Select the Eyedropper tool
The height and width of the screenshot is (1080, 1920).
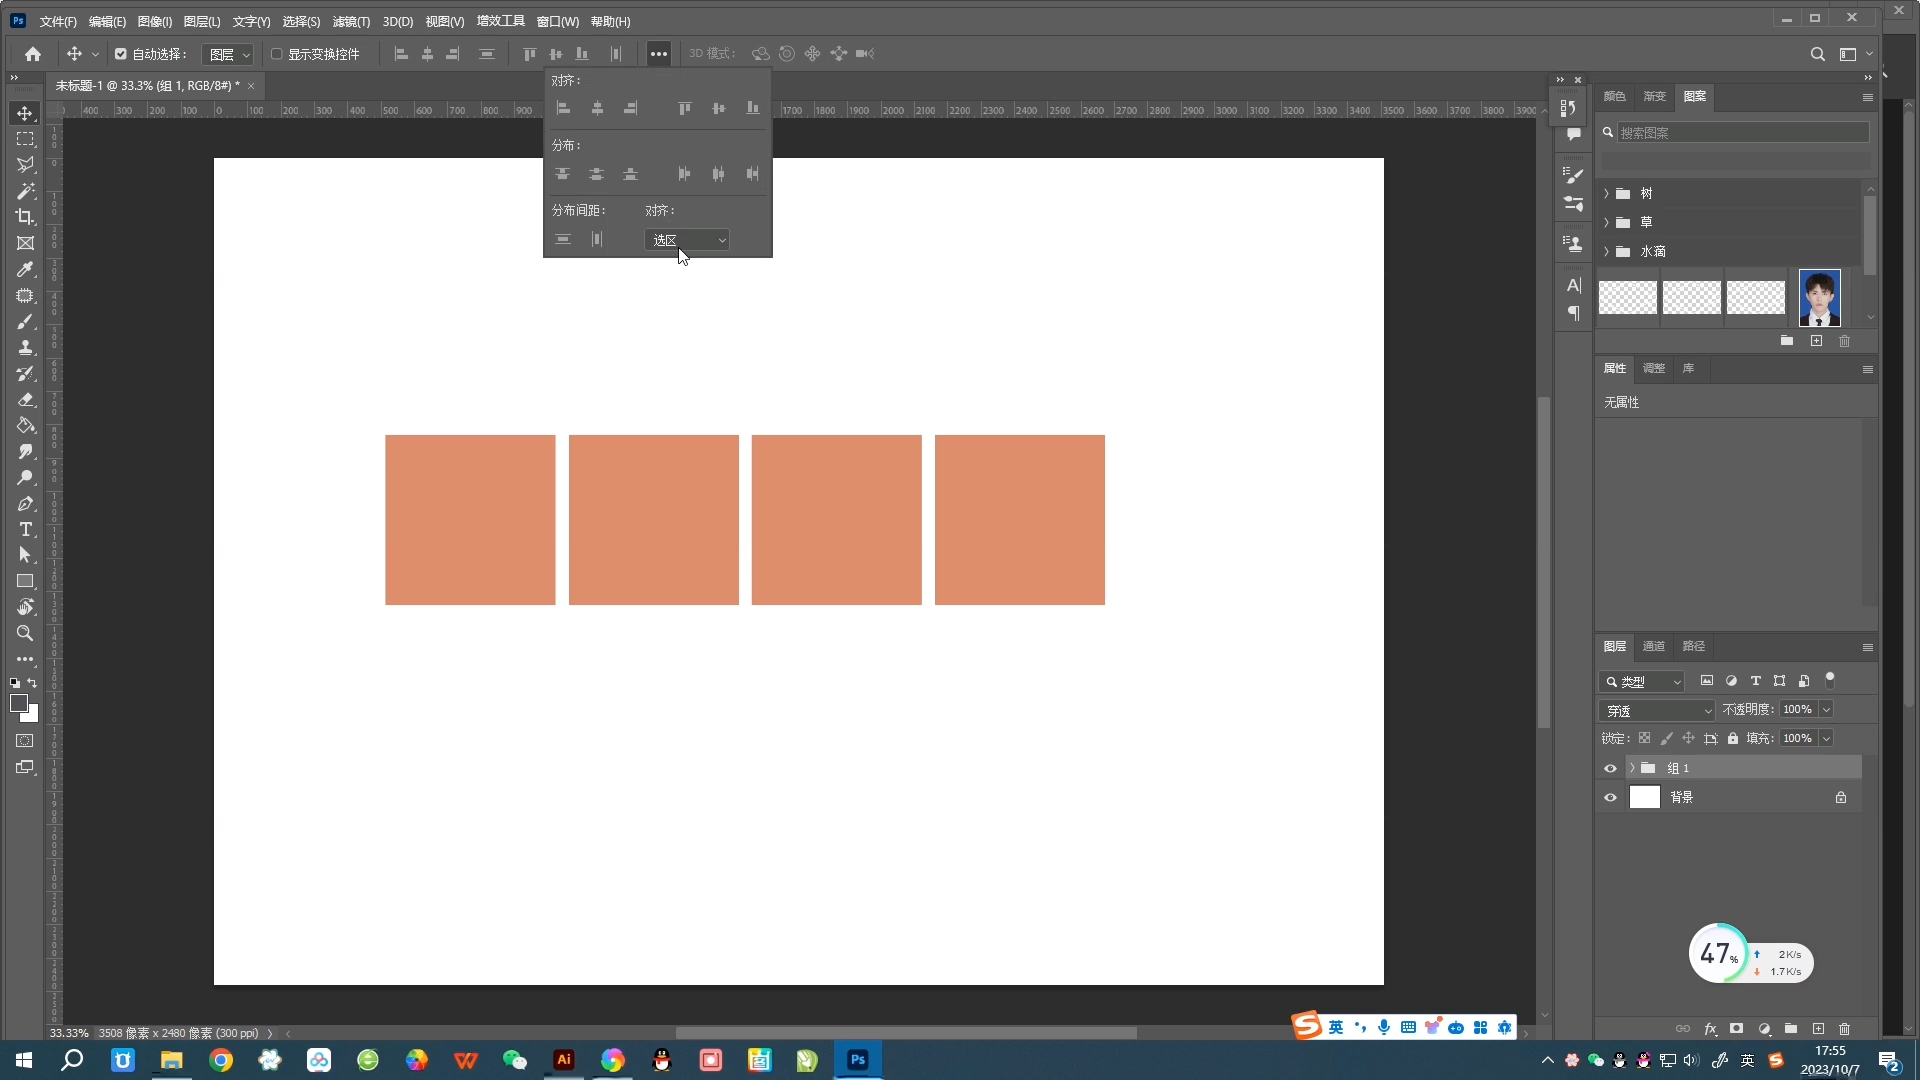[x=25, y=269]
